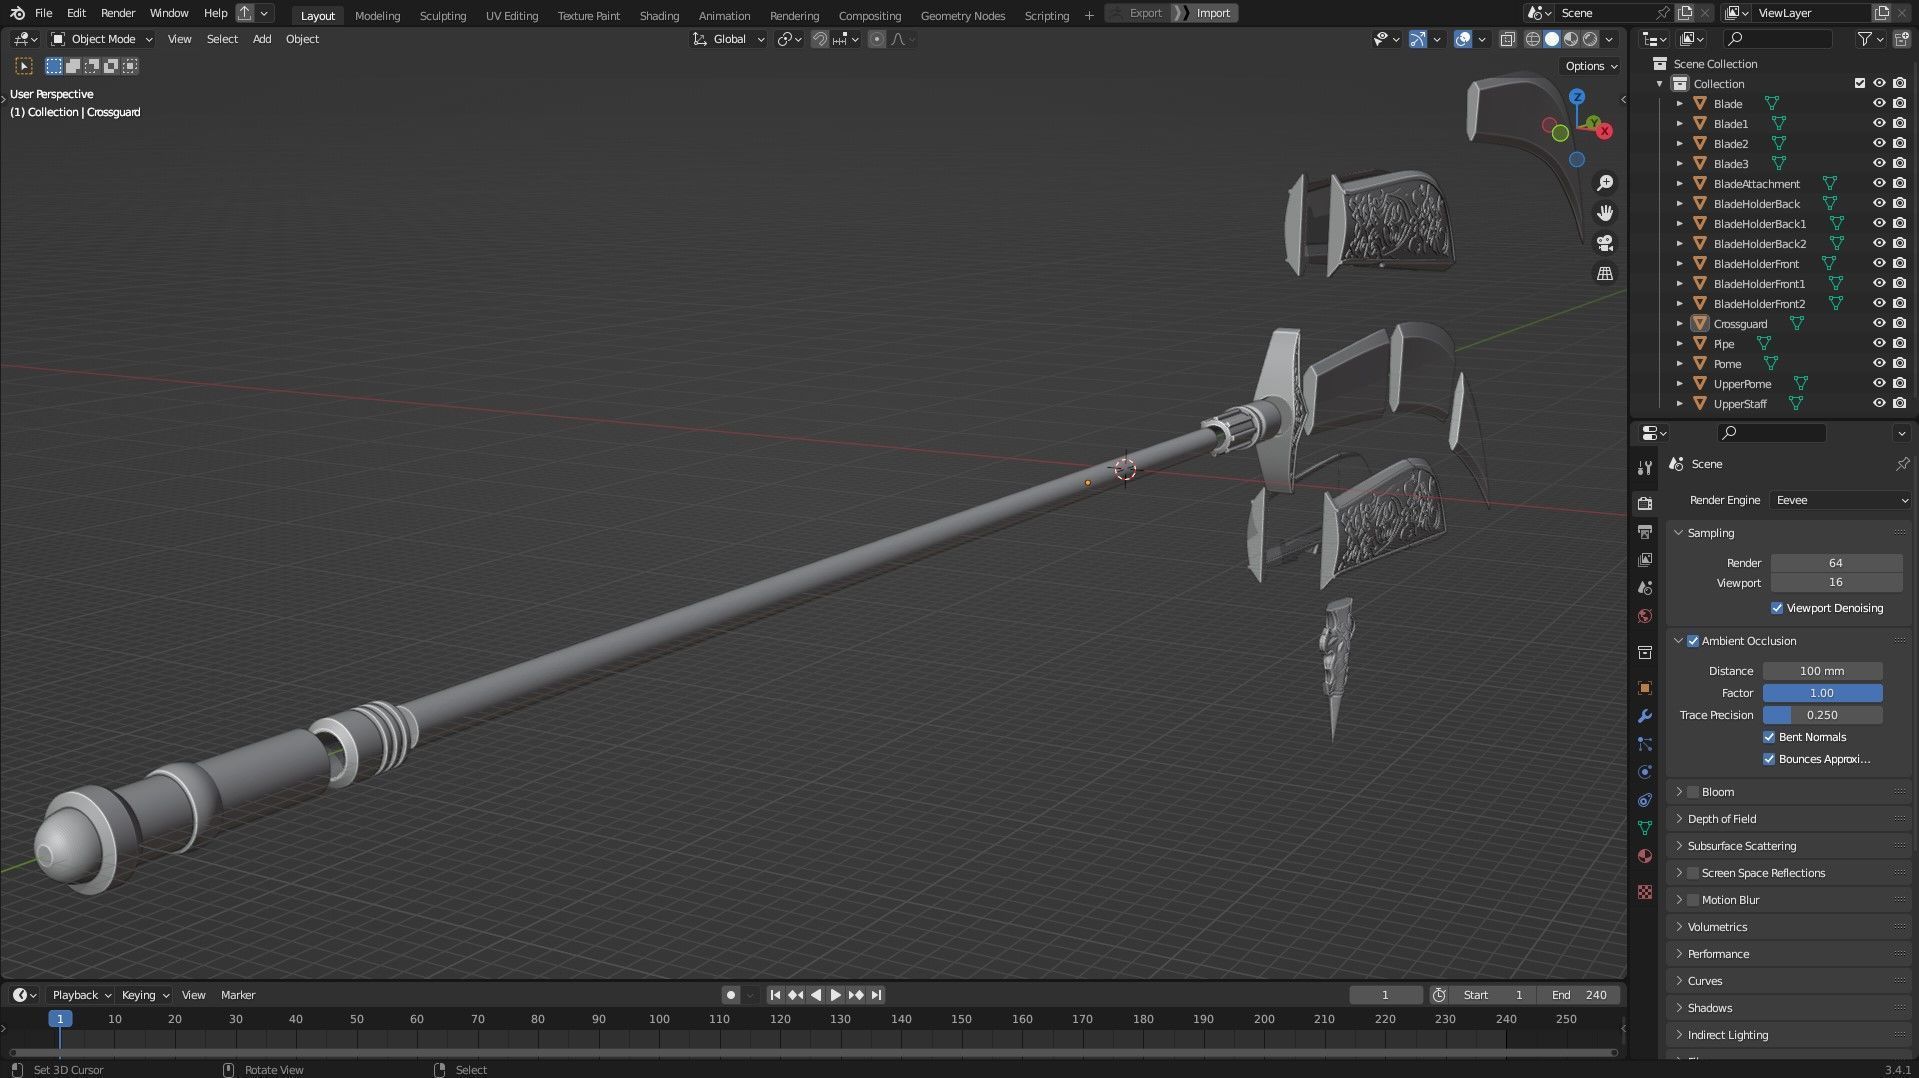Open the viewport Add menu

pos(262,39)
